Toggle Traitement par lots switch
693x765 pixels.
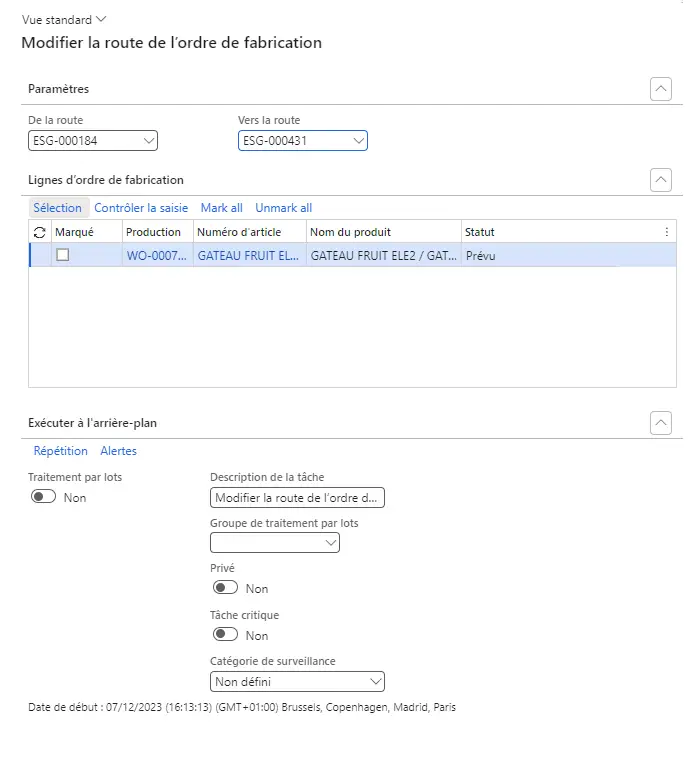[43, 497]
